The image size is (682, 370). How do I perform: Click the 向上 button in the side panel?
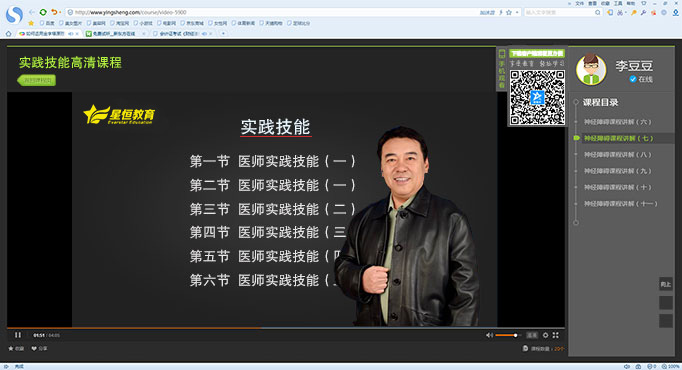point(665,284)
